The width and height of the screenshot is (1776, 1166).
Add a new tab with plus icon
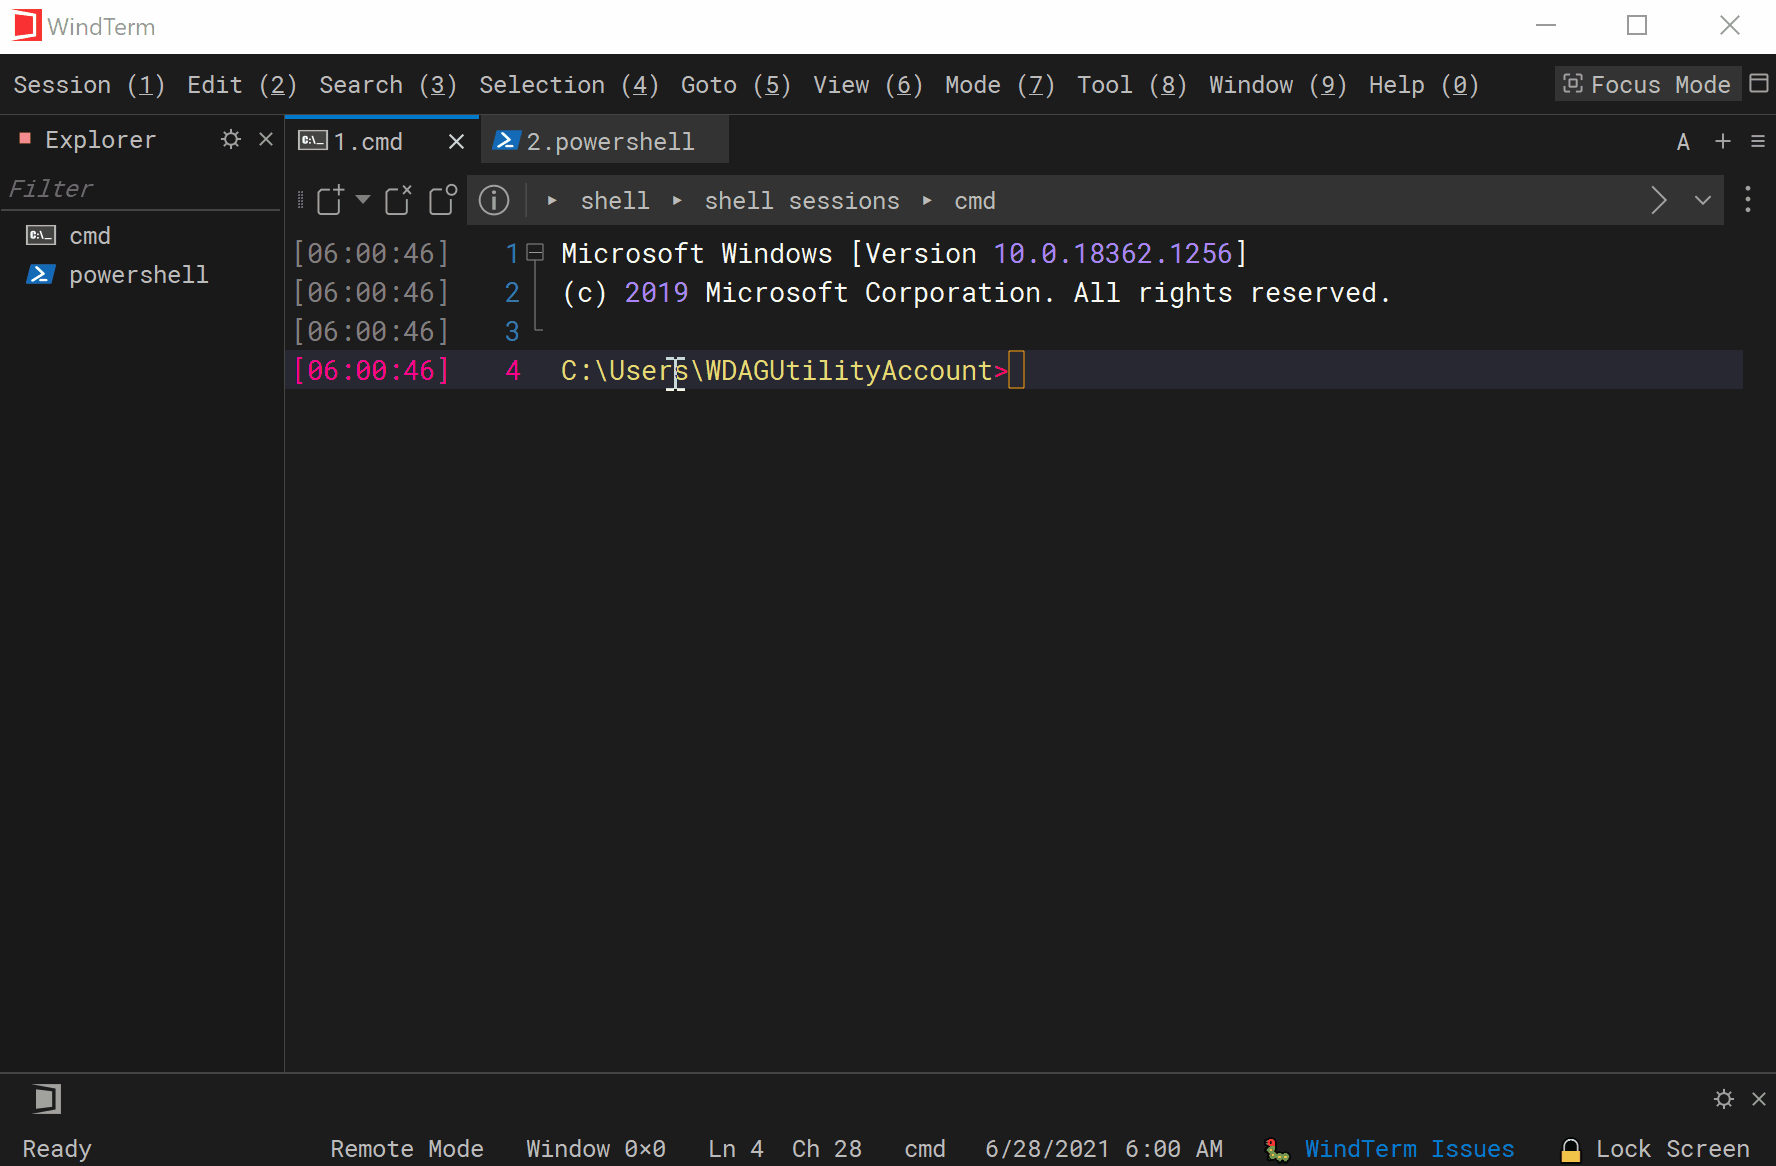(1723, 141)
